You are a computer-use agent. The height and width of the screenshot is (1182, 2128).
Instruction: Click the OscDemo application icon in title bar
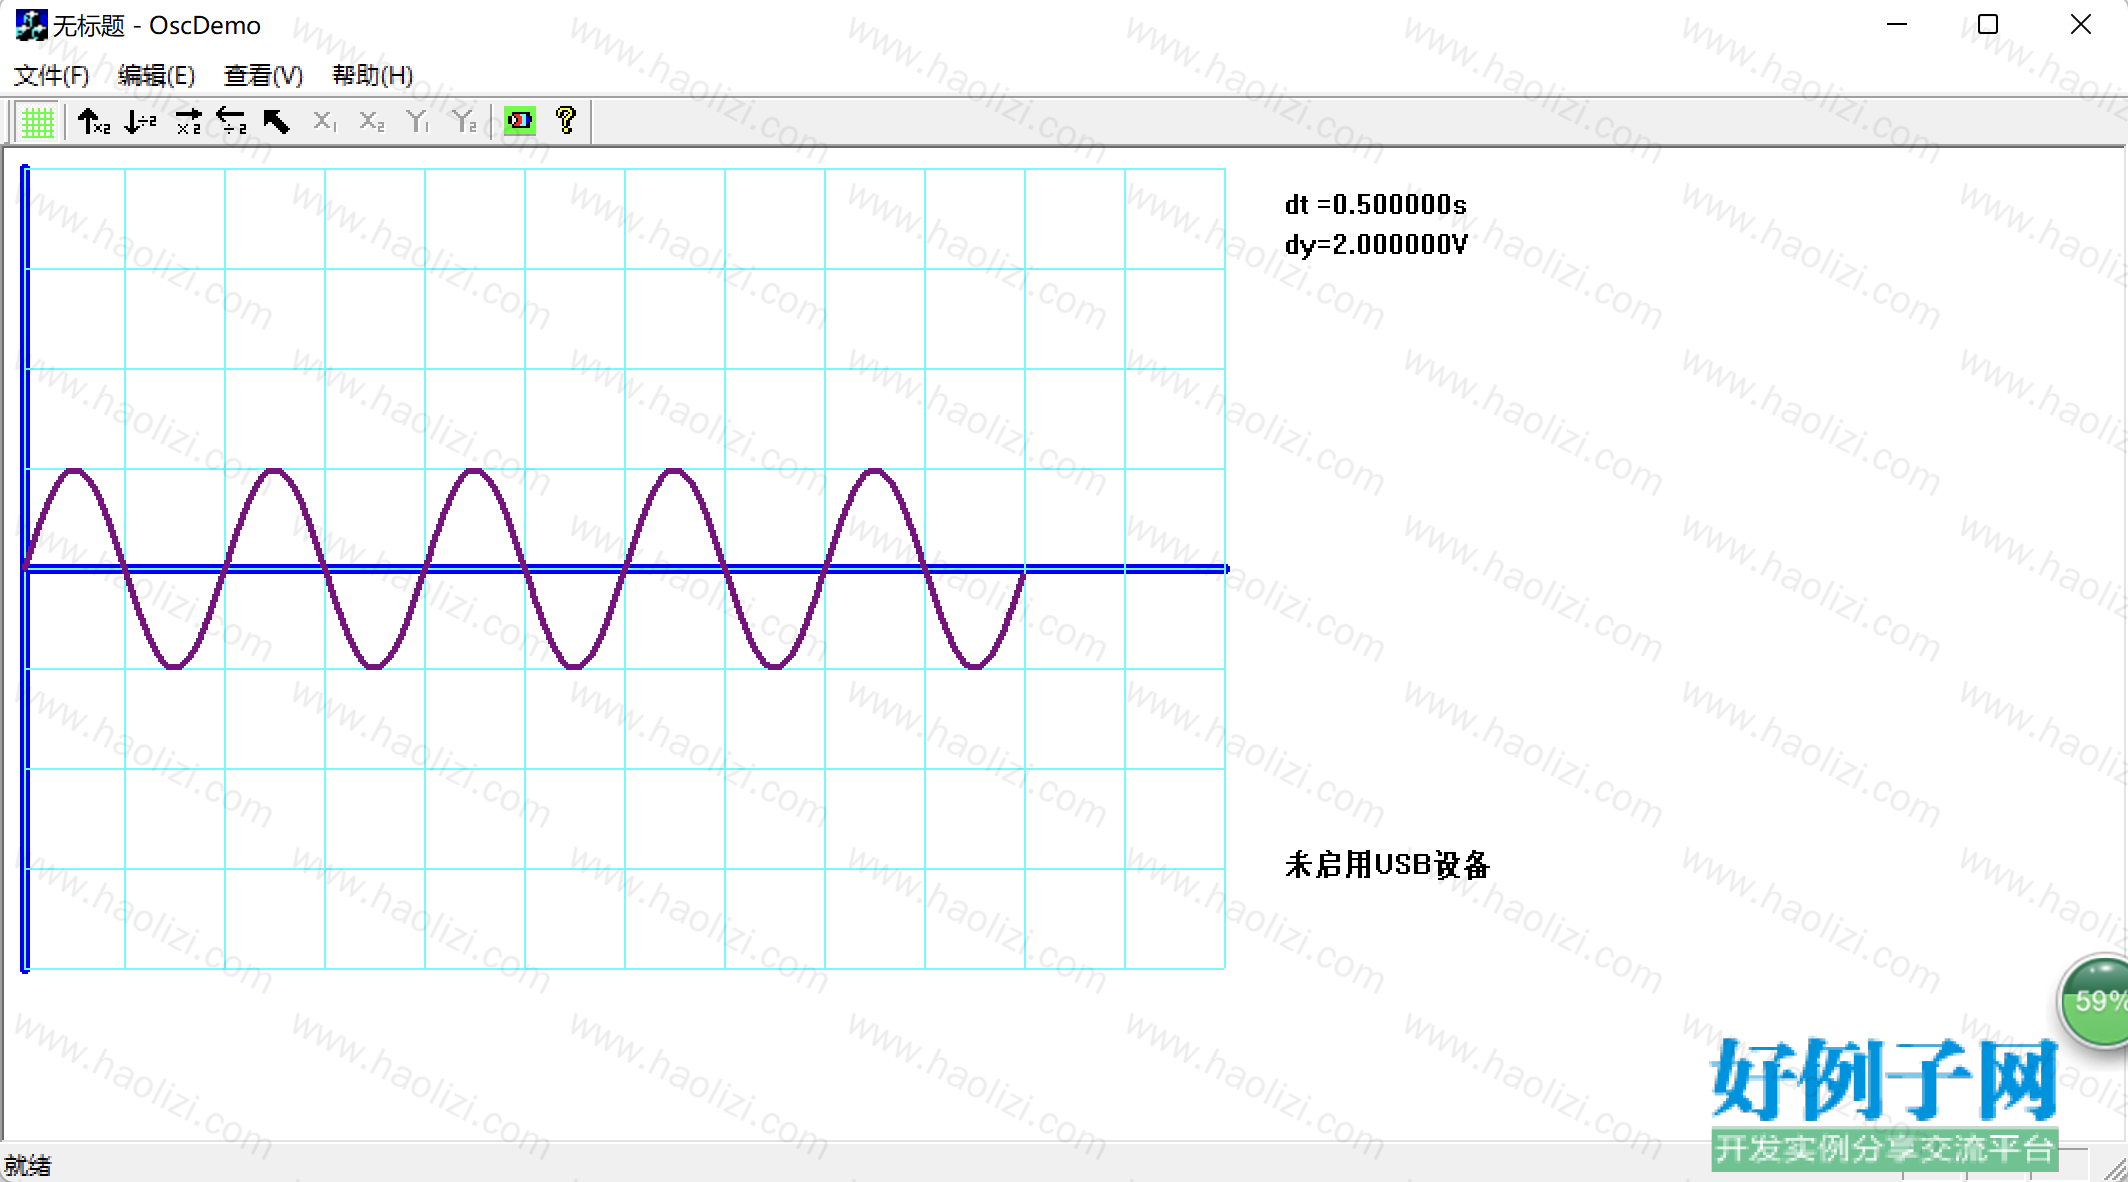tap(31, 25)
